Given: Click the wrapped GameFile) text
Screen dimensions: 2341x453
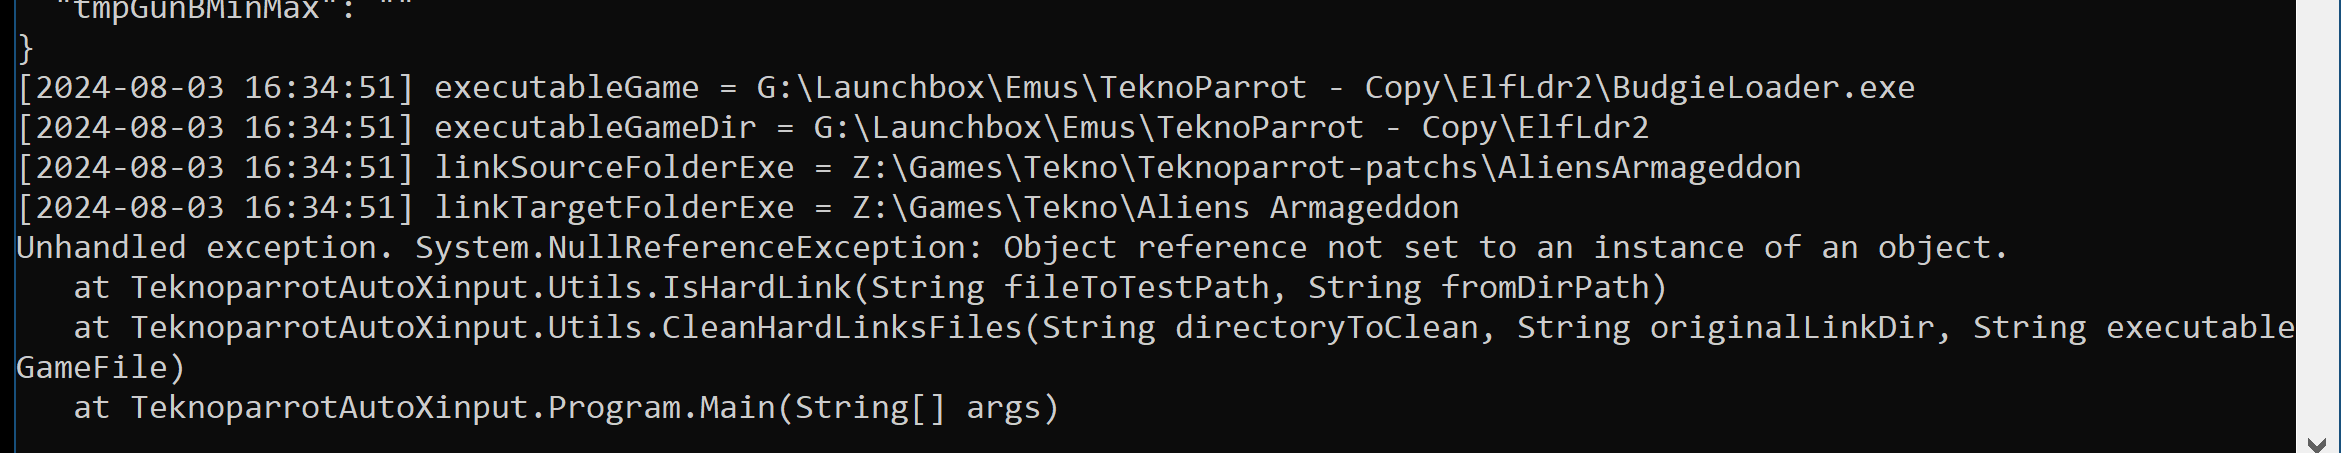Looking at the screenshot, I should coord(101,368).
